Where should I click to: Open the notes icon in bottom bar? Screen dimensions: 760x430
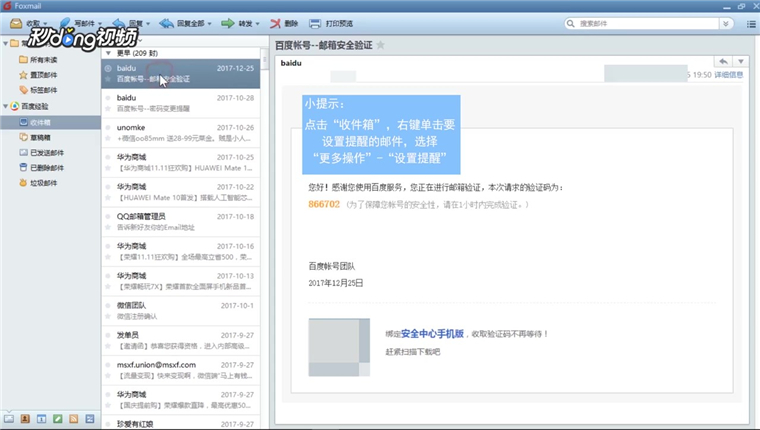tap(58, 419)
